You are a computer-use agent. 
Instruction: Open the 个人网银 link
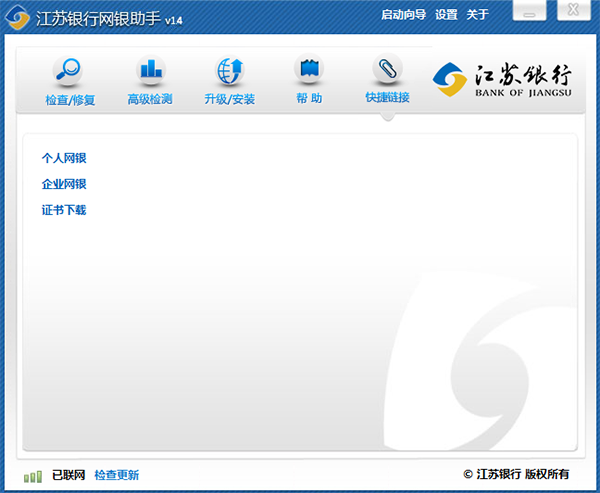(64, 158)
